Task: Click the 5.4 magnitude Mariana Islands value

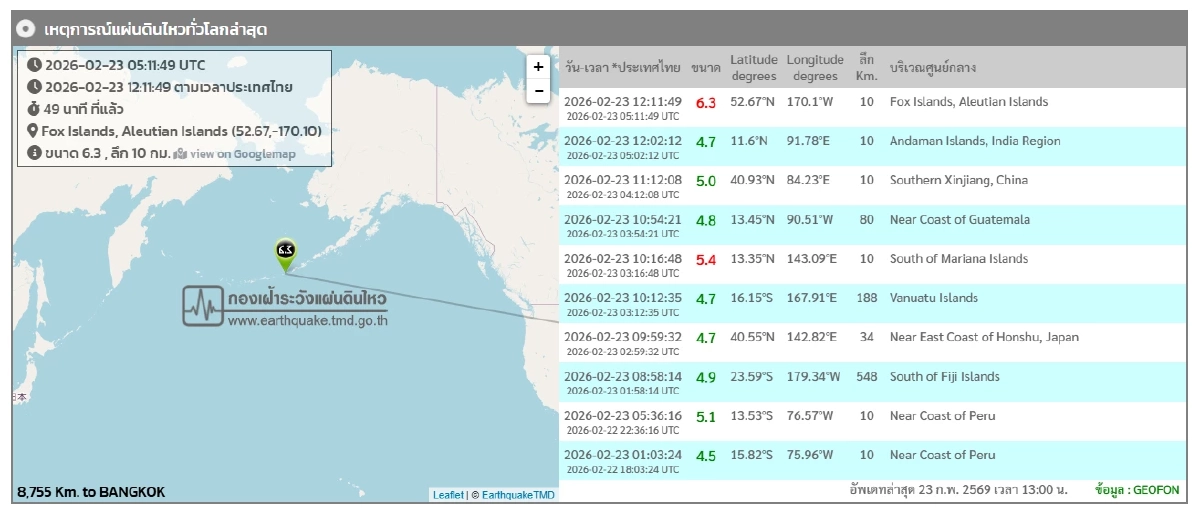Action: [705, 259]
